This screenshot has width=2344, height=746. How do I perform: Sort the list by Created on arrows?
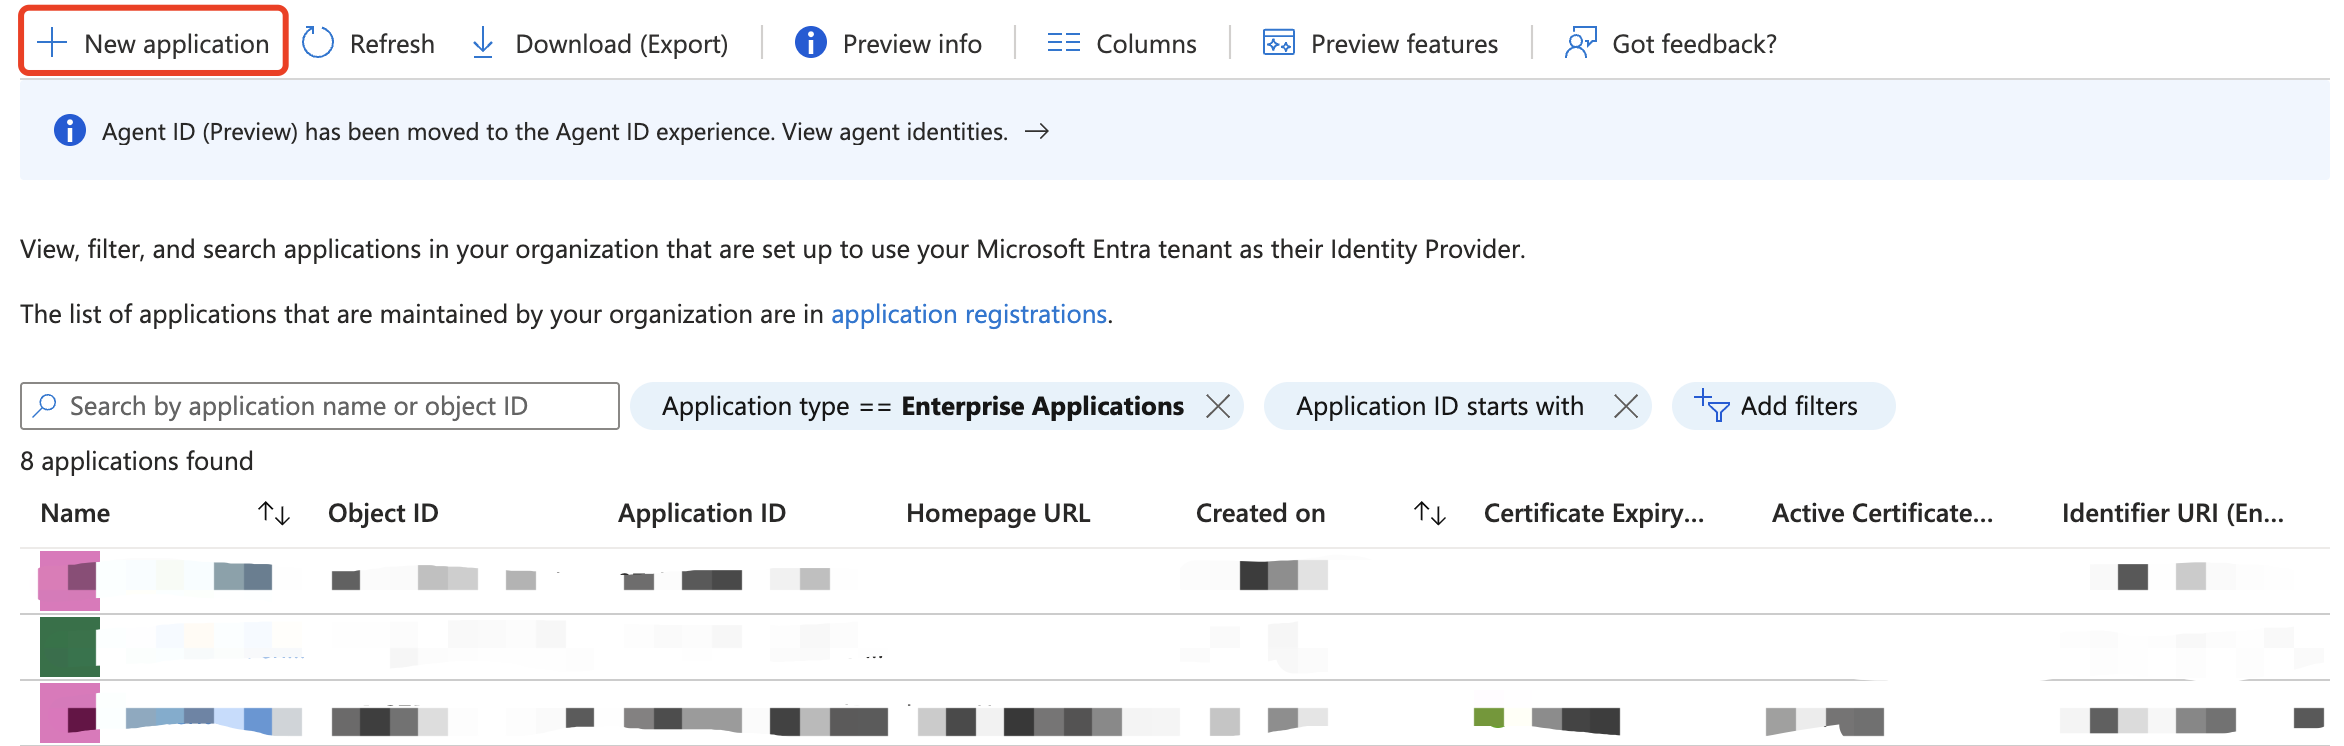point(1429,513)
